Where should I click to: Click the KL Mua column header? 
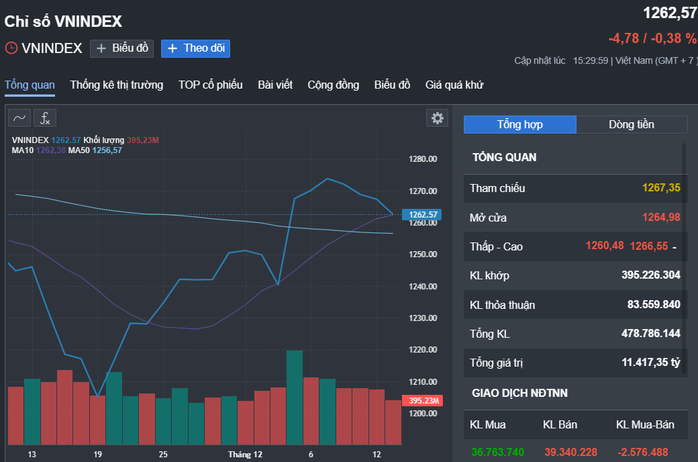(488, 425)
